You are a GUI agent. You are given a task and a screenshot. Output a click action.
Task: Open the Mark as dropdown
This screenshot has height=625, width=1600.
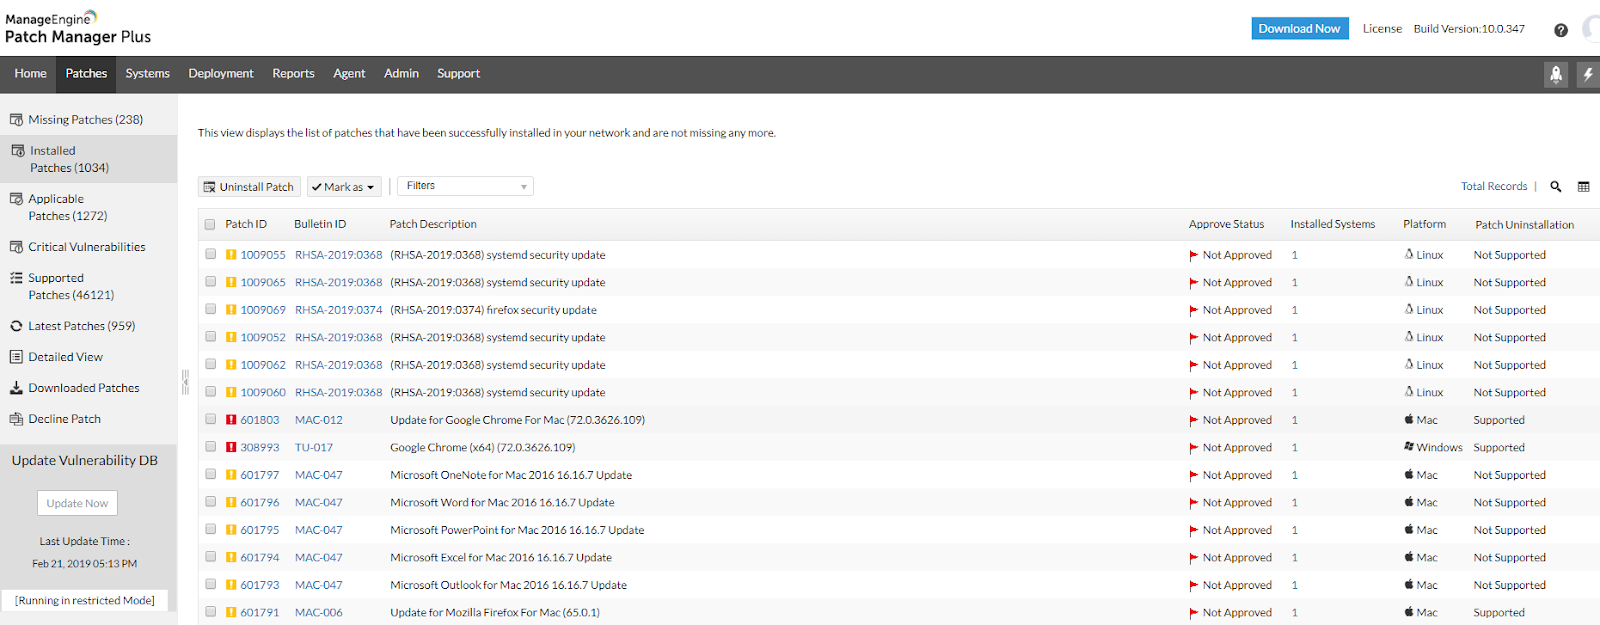(344, 187)
